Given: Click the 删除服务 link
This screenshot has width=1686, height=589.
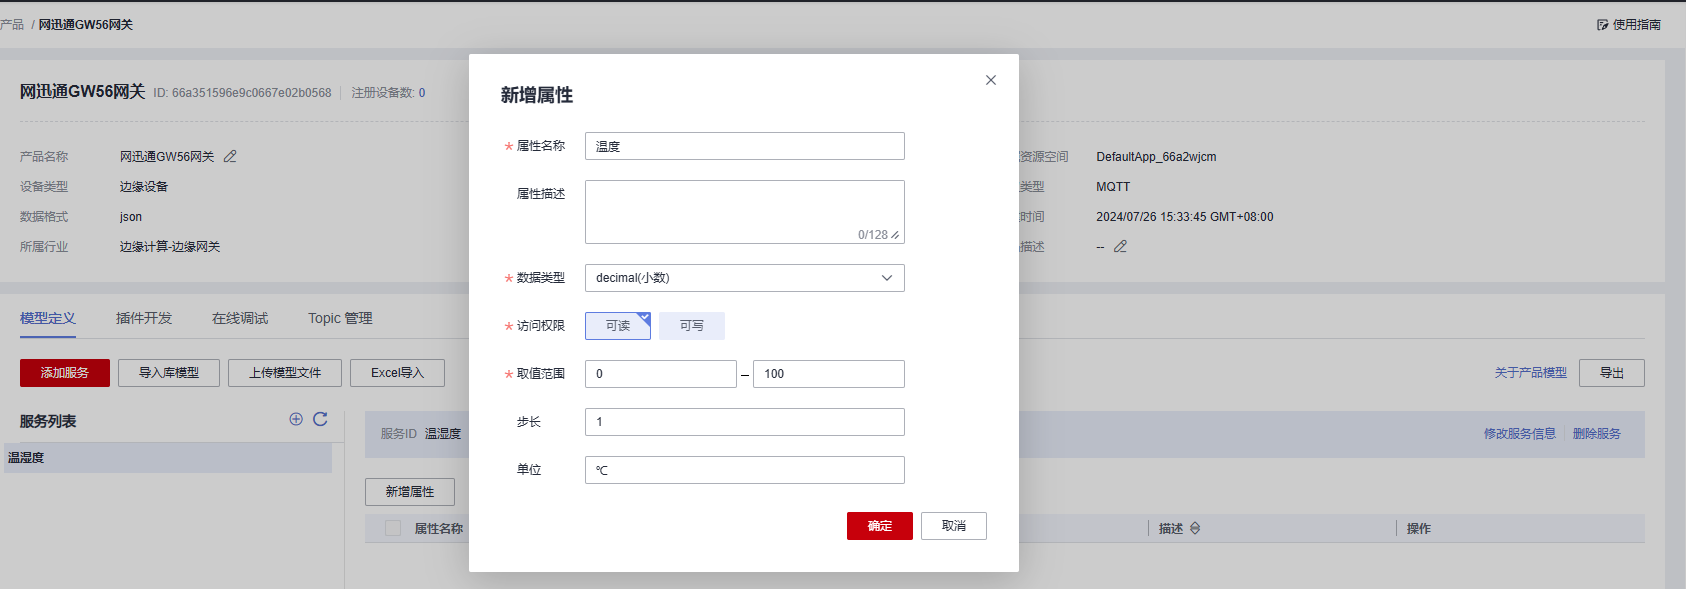Looking at the screenshot, I should [1596, 434].
